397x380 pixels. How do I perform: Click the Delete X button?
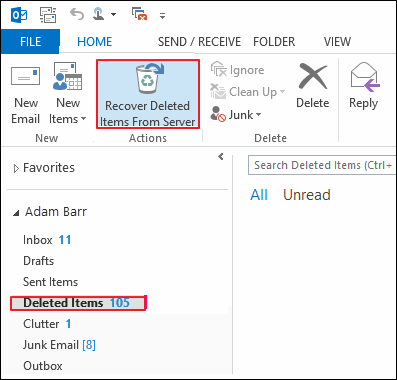tap(313, 86)
